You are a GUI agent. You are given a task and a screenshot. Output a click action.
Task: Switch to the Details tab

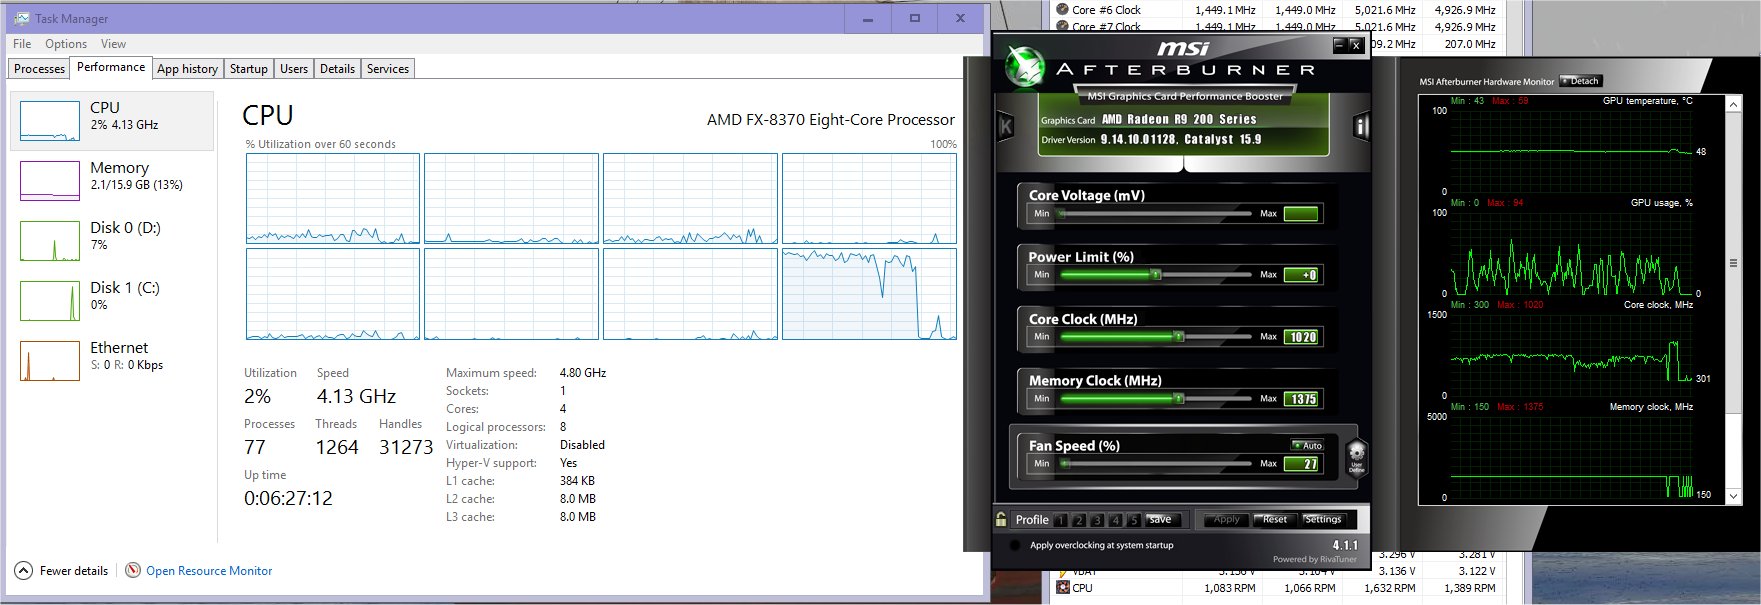tap(337, 69)
